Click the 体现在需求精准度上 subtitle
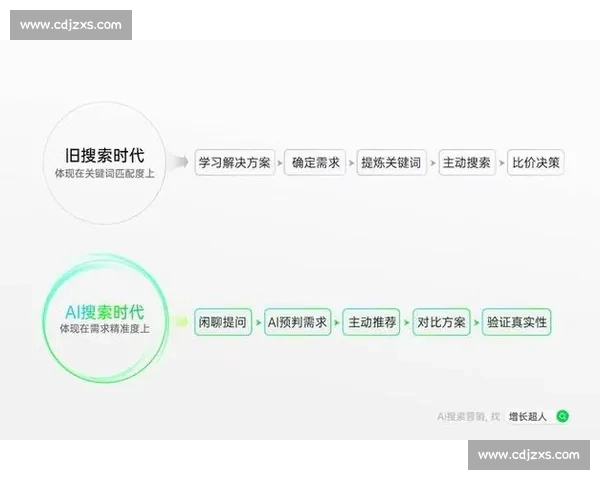The height and width of the screenshot is (480, 600). point(104,328)
